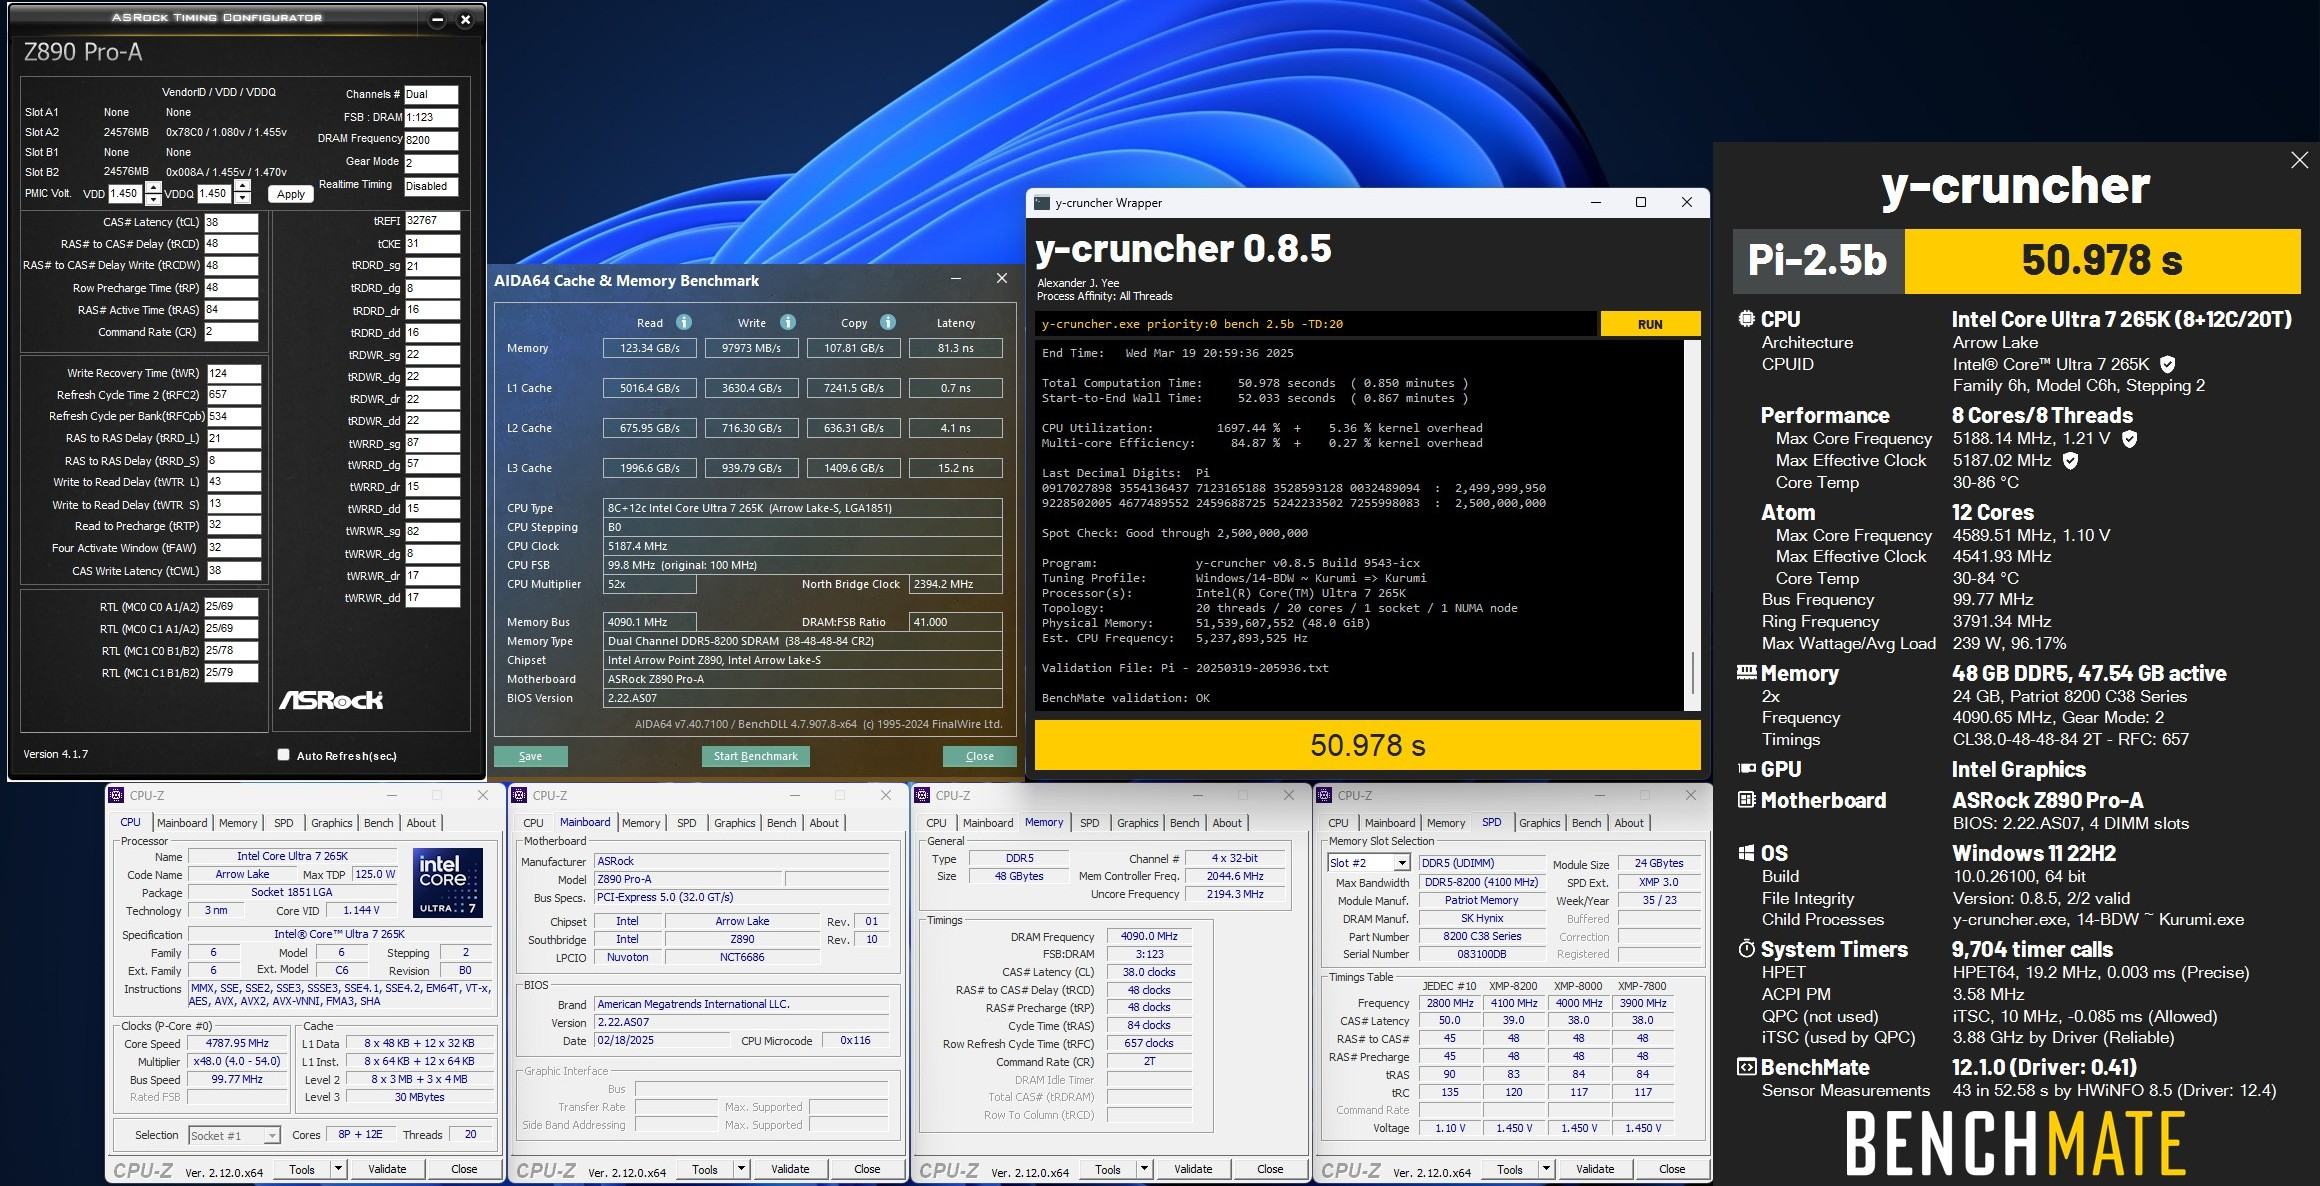Click the GPU section icon in BenchMate panel

1747,769
